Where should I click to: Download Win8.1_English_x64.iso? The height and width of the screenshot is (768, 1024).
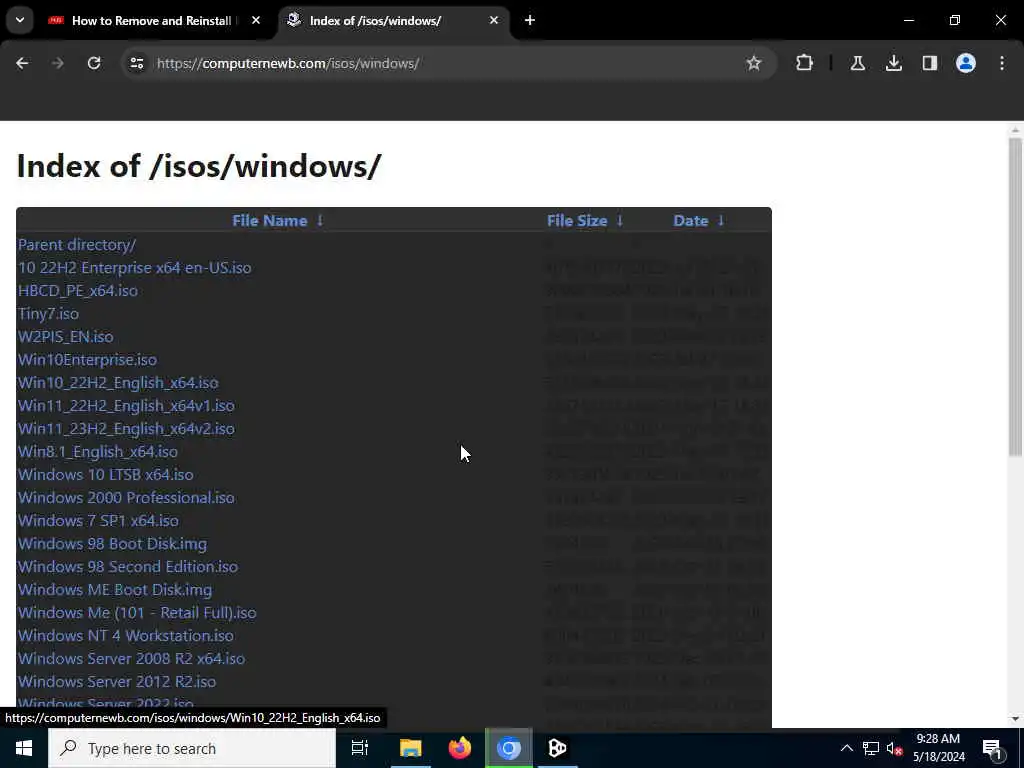[x=97, y=451]
